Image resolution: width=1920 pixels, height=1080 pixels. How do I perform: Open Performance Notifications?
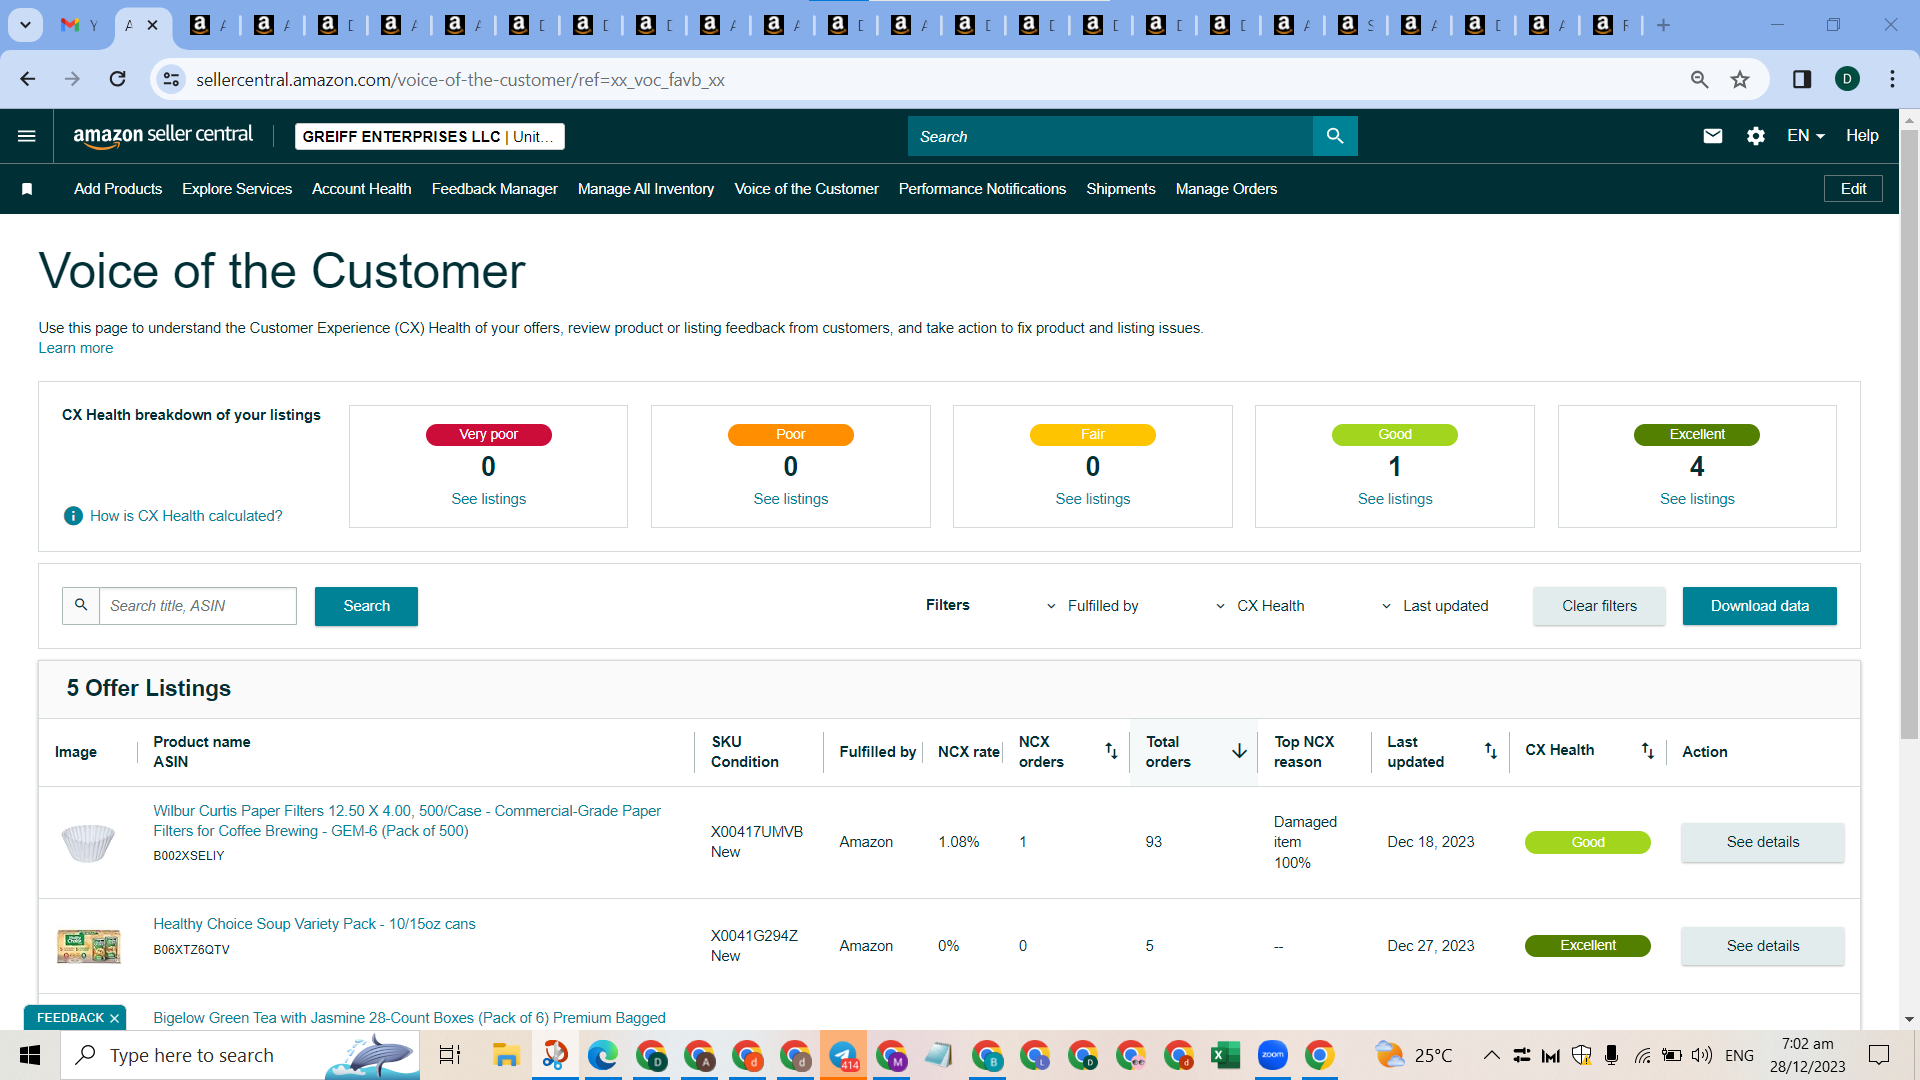pos(982,189)
